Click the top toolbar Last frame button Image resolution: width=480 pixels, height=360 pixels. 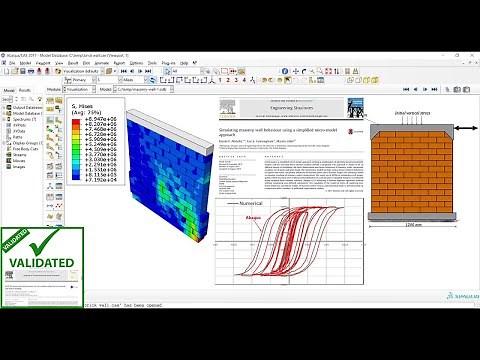coord(148,71)
